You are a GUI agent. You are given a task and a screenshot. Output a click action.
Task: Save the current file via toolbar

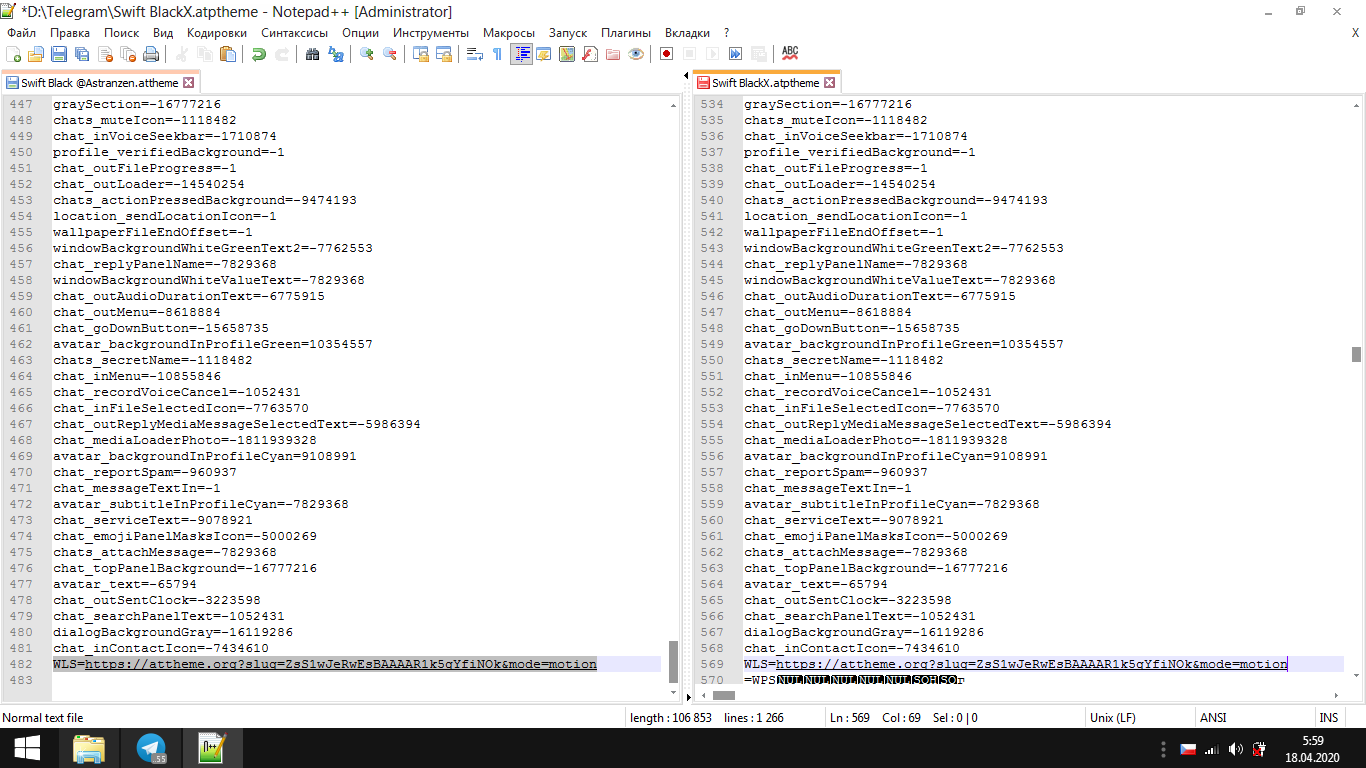(59, 54)
